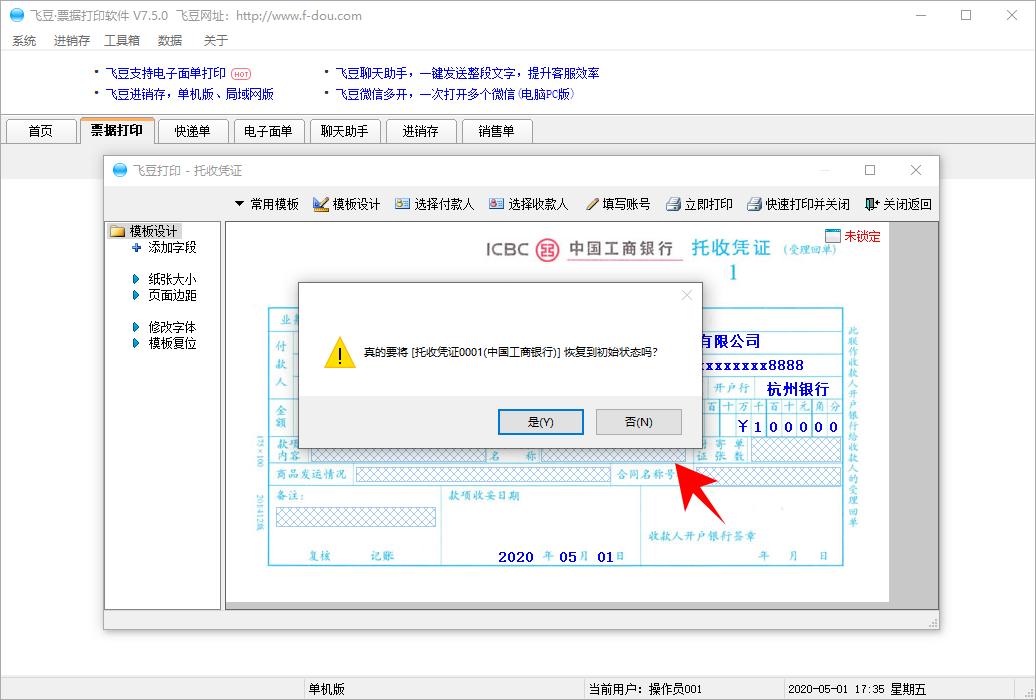Select 修改字体 in the tree

172,327
